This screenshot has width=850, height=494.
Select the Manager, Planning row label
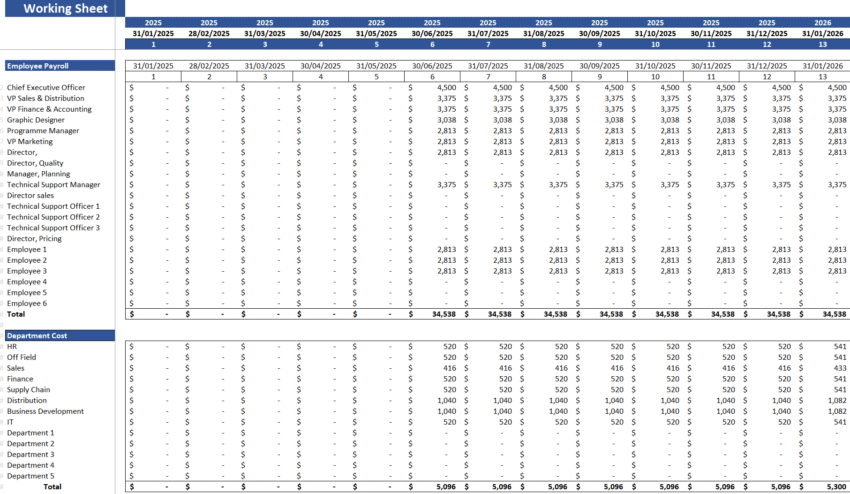pyautogui.click(x=38, y=174)
